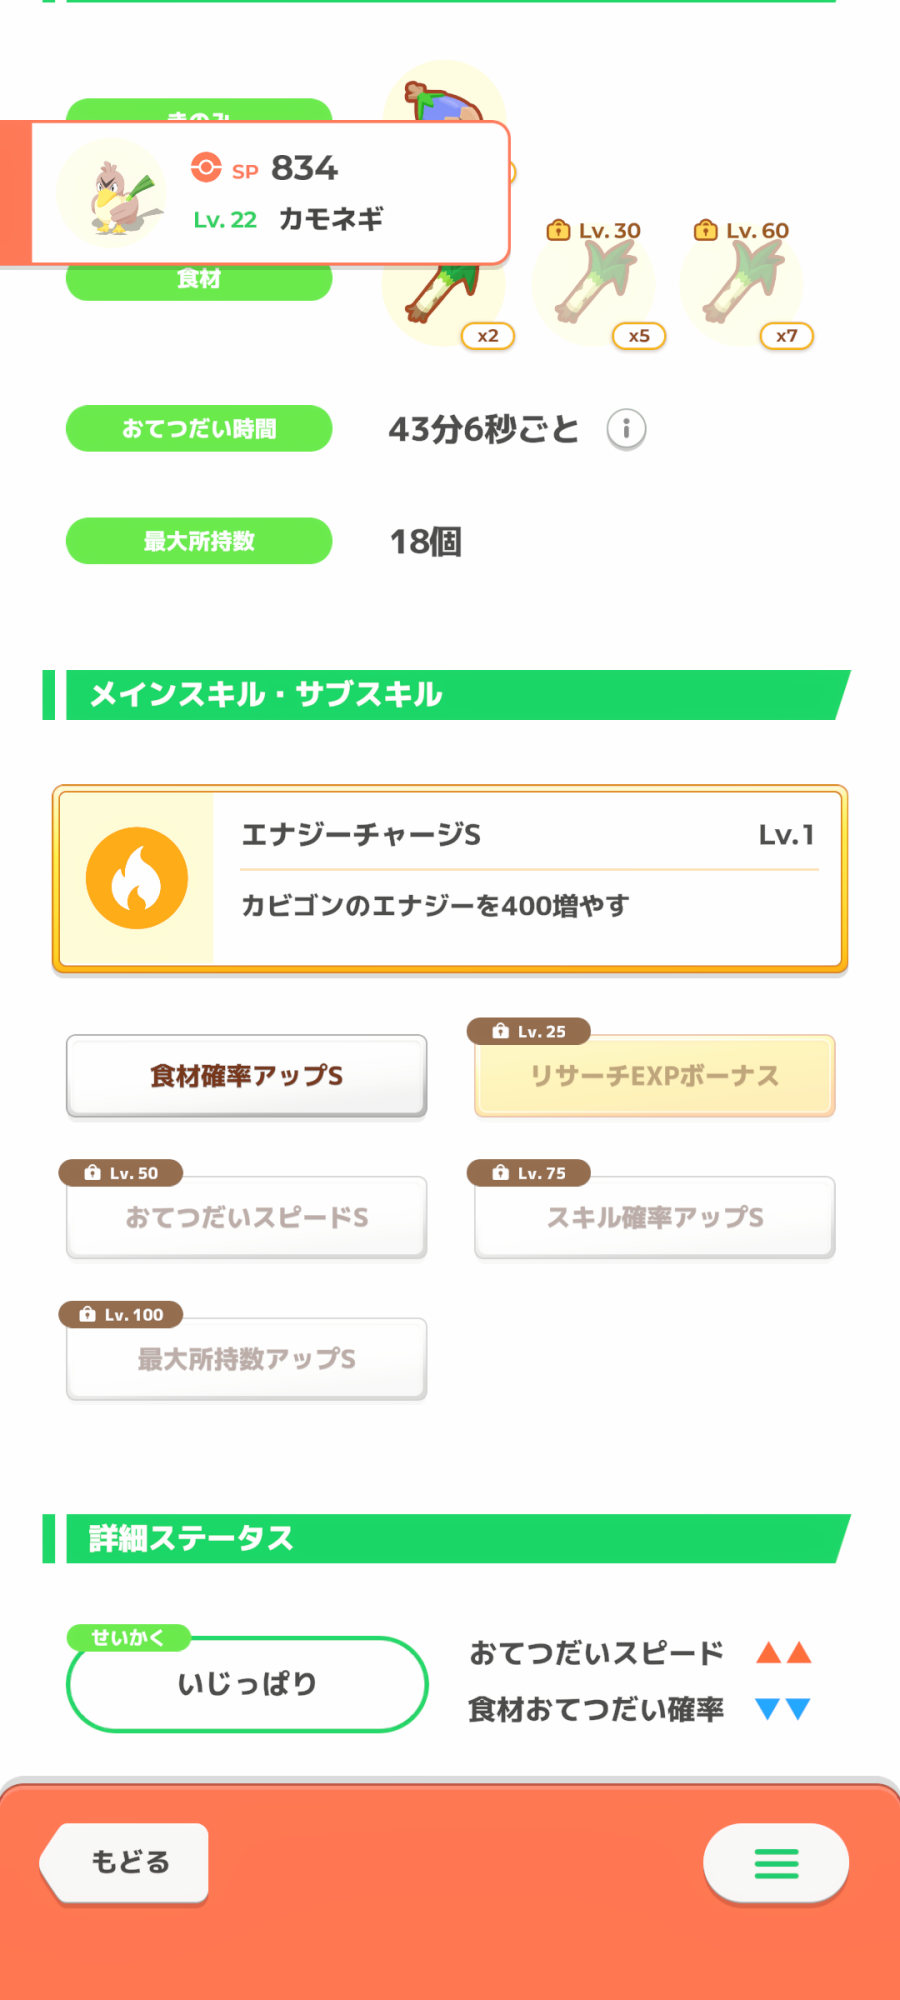Tap the orange flame main skill icon
900x2000 pixels.
click(137, 878)
